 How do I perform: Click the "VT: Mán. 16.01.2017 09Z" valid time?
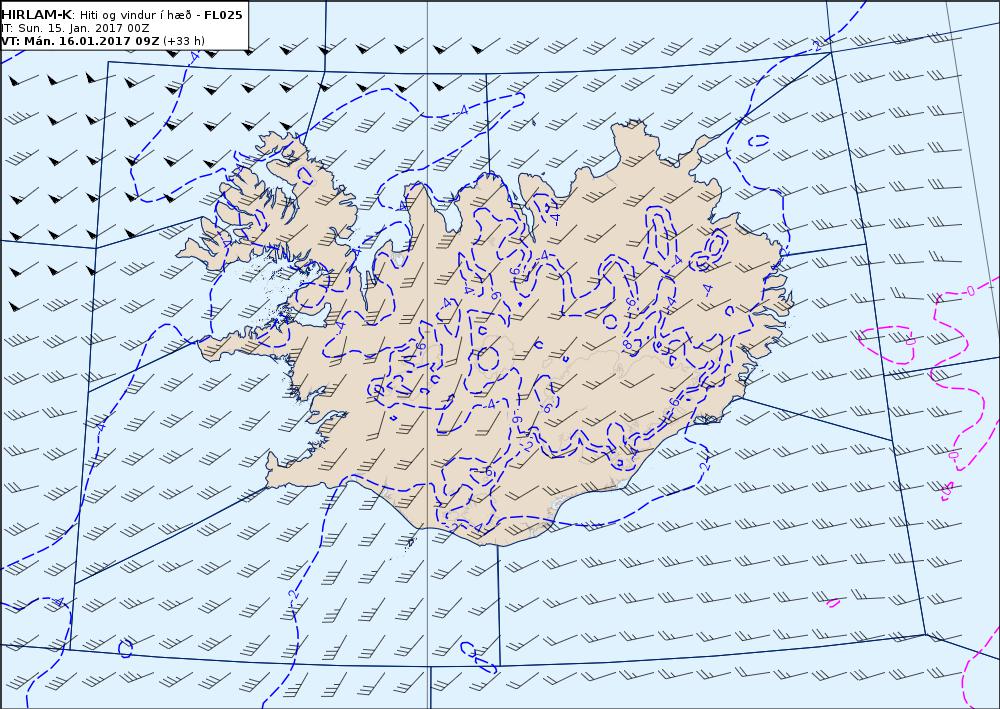(80, 41)
